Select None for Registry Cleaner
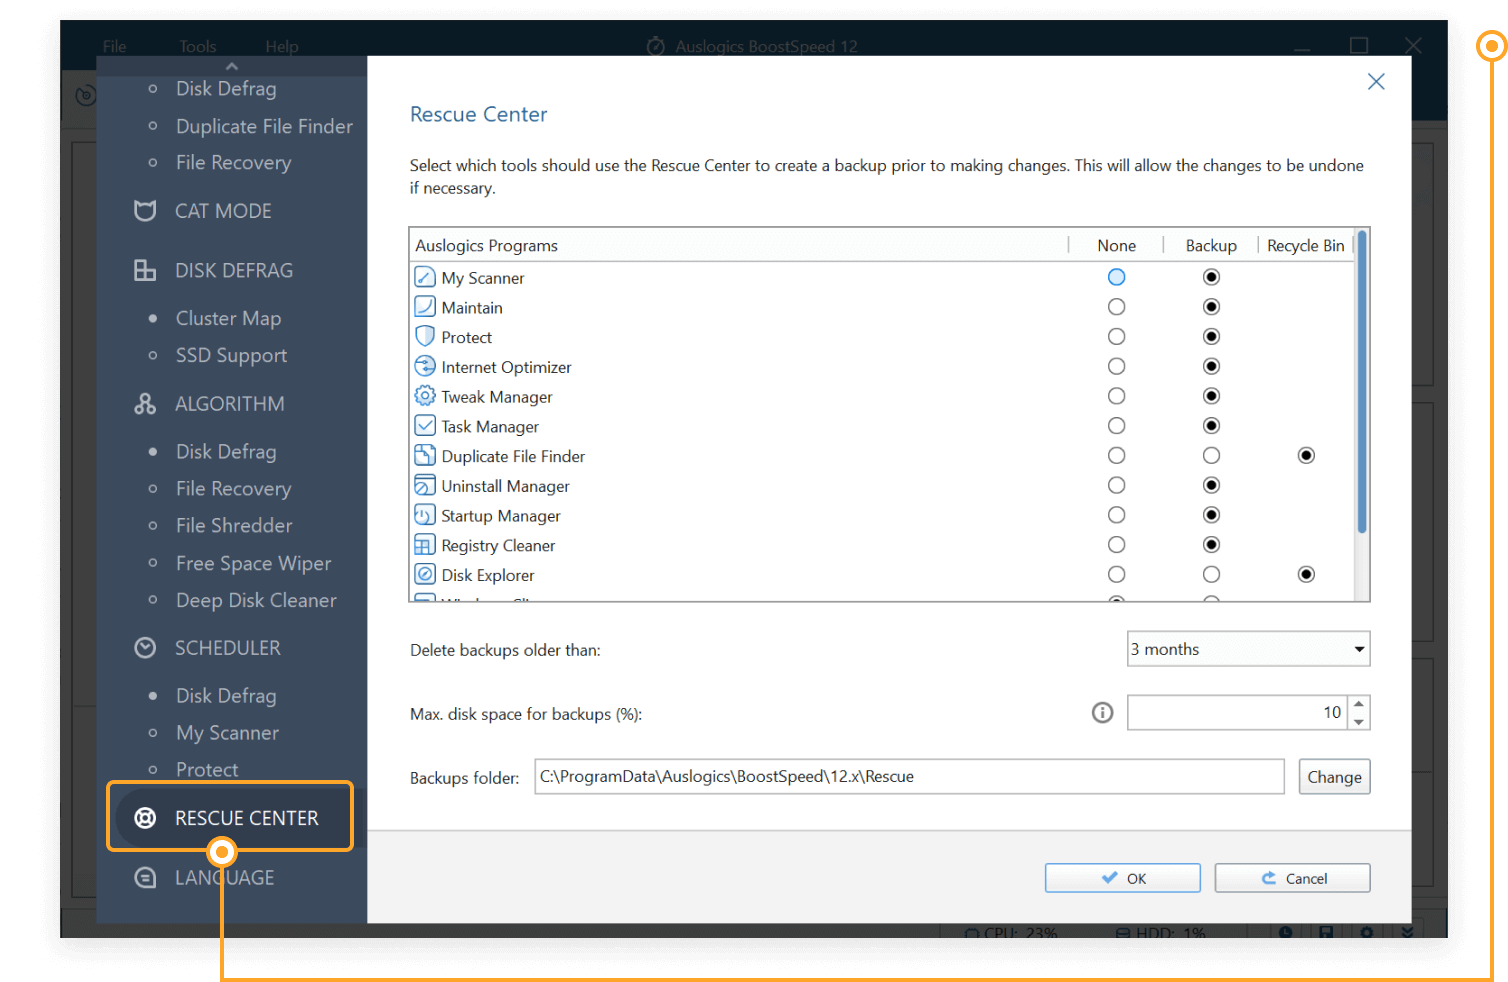The height and width of the screenshot is (982, 1508). pyautogui.click(x=1117, y=545)
